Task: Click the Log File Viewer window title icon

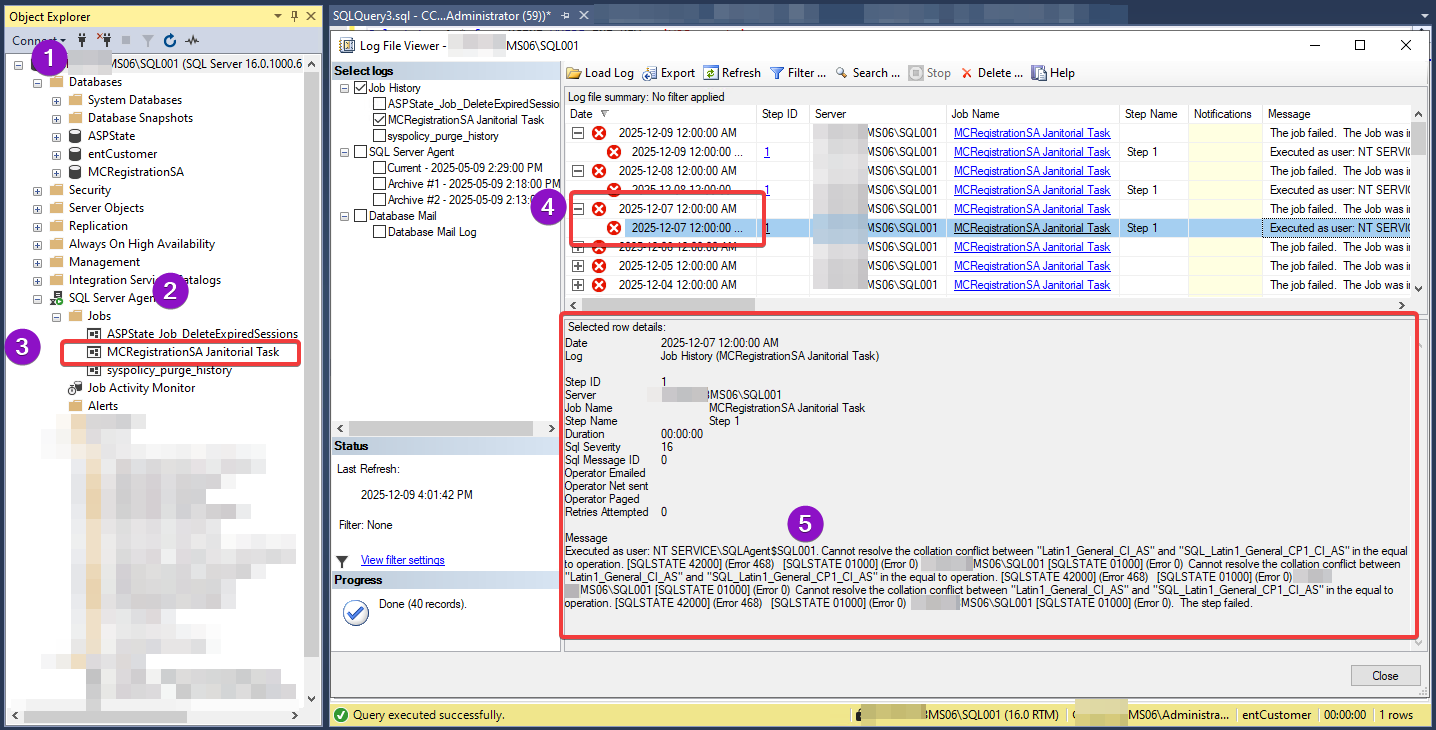Action: point(348,45)
